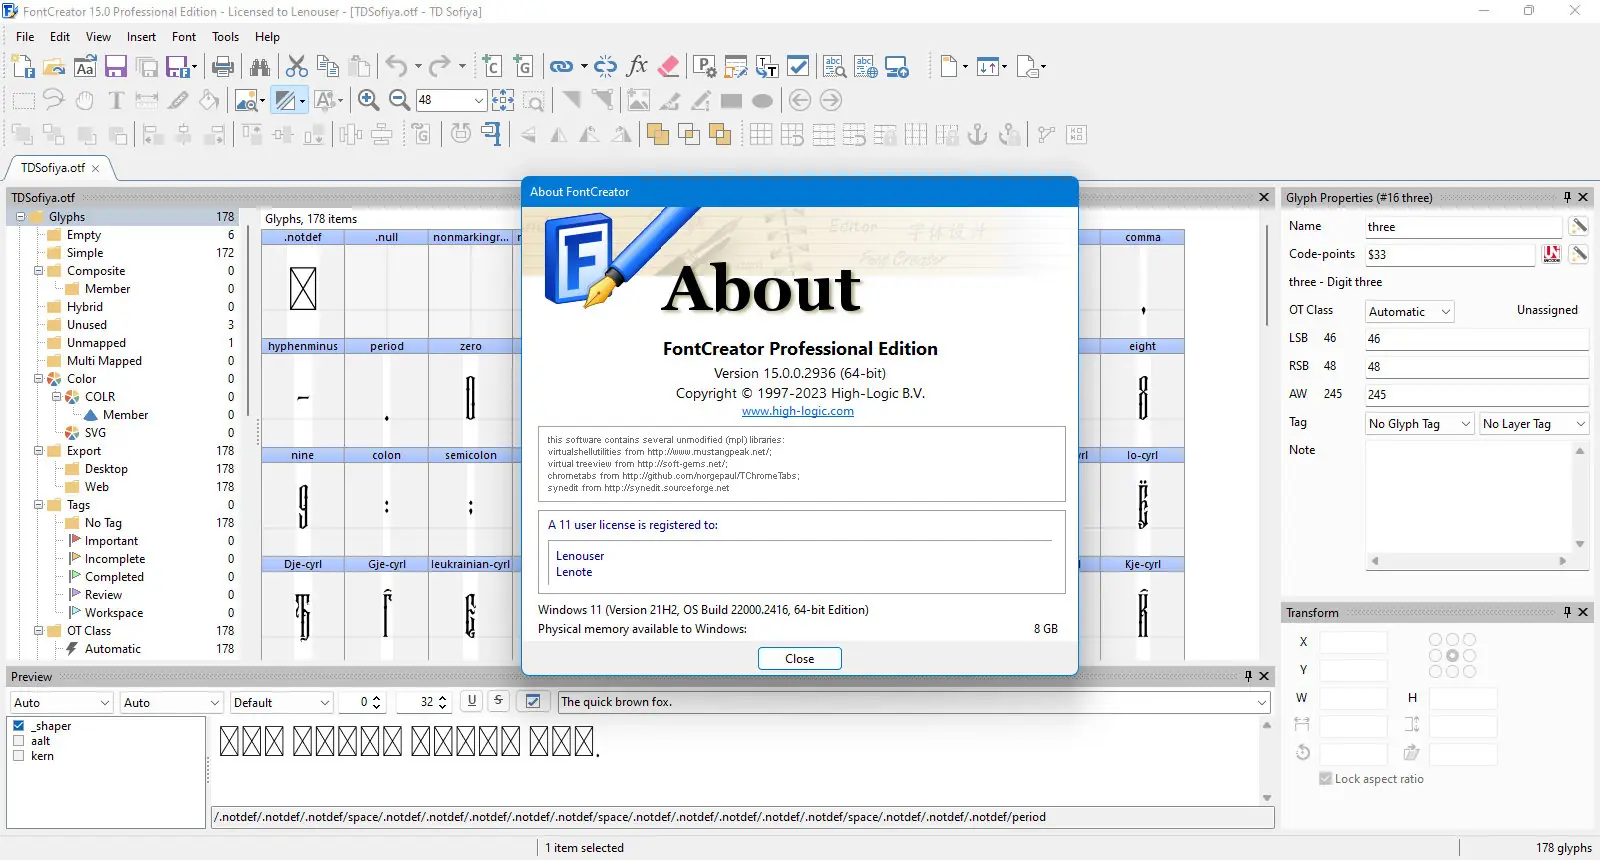
Task: Open the No Glyph Tag dropdown
Action: [x=1466, y=424]
